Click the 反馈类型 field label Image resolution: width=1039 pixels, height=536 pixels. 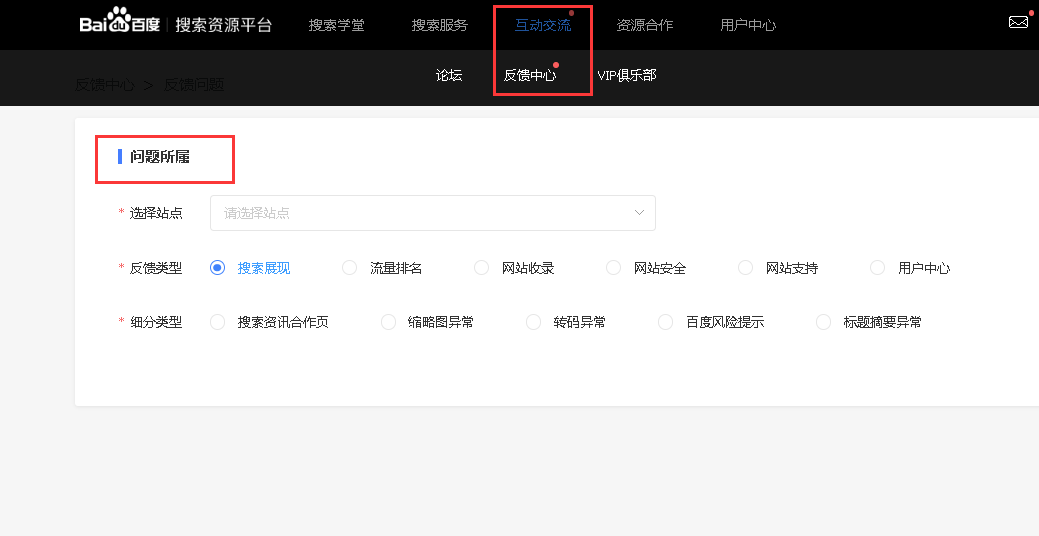156,268
